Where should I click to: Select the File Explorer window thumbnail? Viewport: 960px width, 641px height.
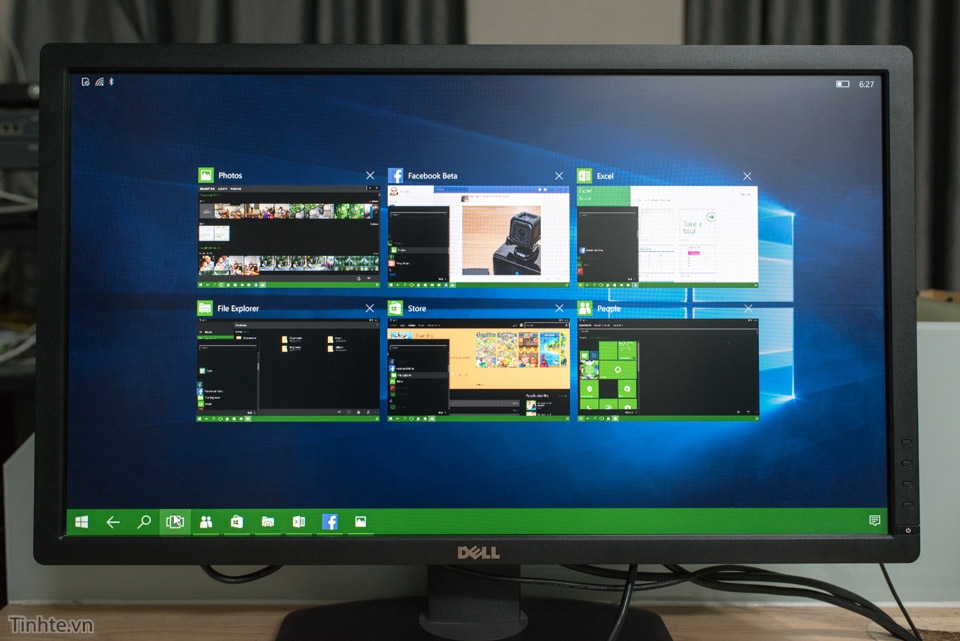tap(288, 370)
